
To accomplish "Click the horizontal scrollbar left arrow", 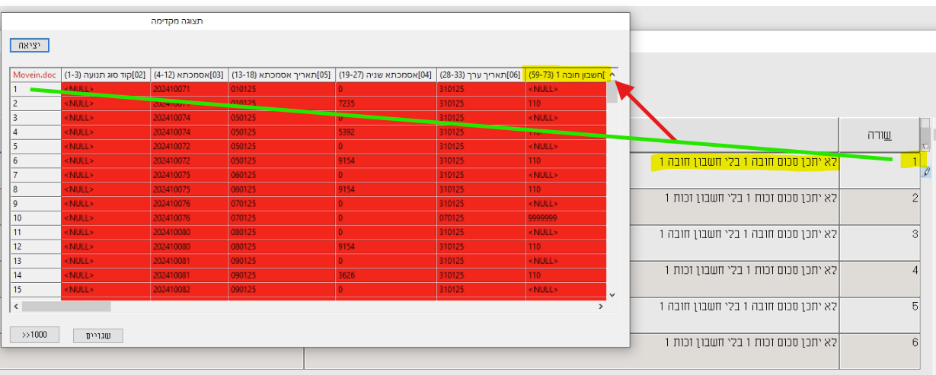I will [16, 306].
